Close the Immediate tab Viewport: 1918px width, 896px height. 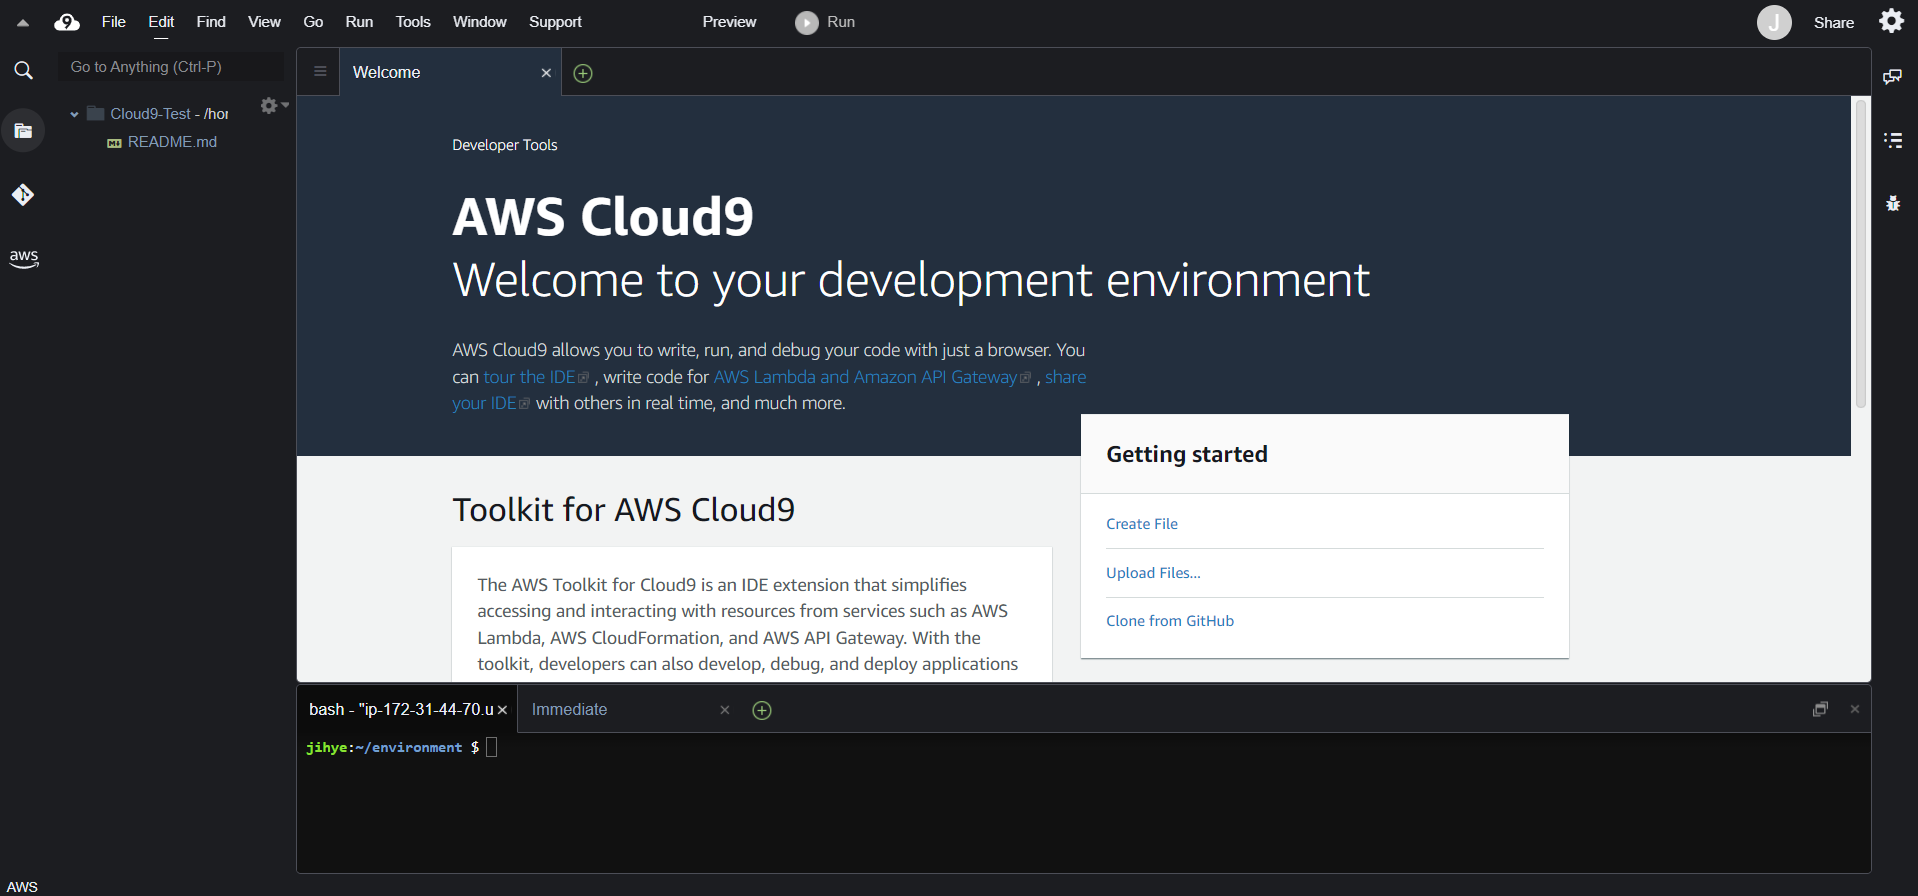click(x=725, y=710)
